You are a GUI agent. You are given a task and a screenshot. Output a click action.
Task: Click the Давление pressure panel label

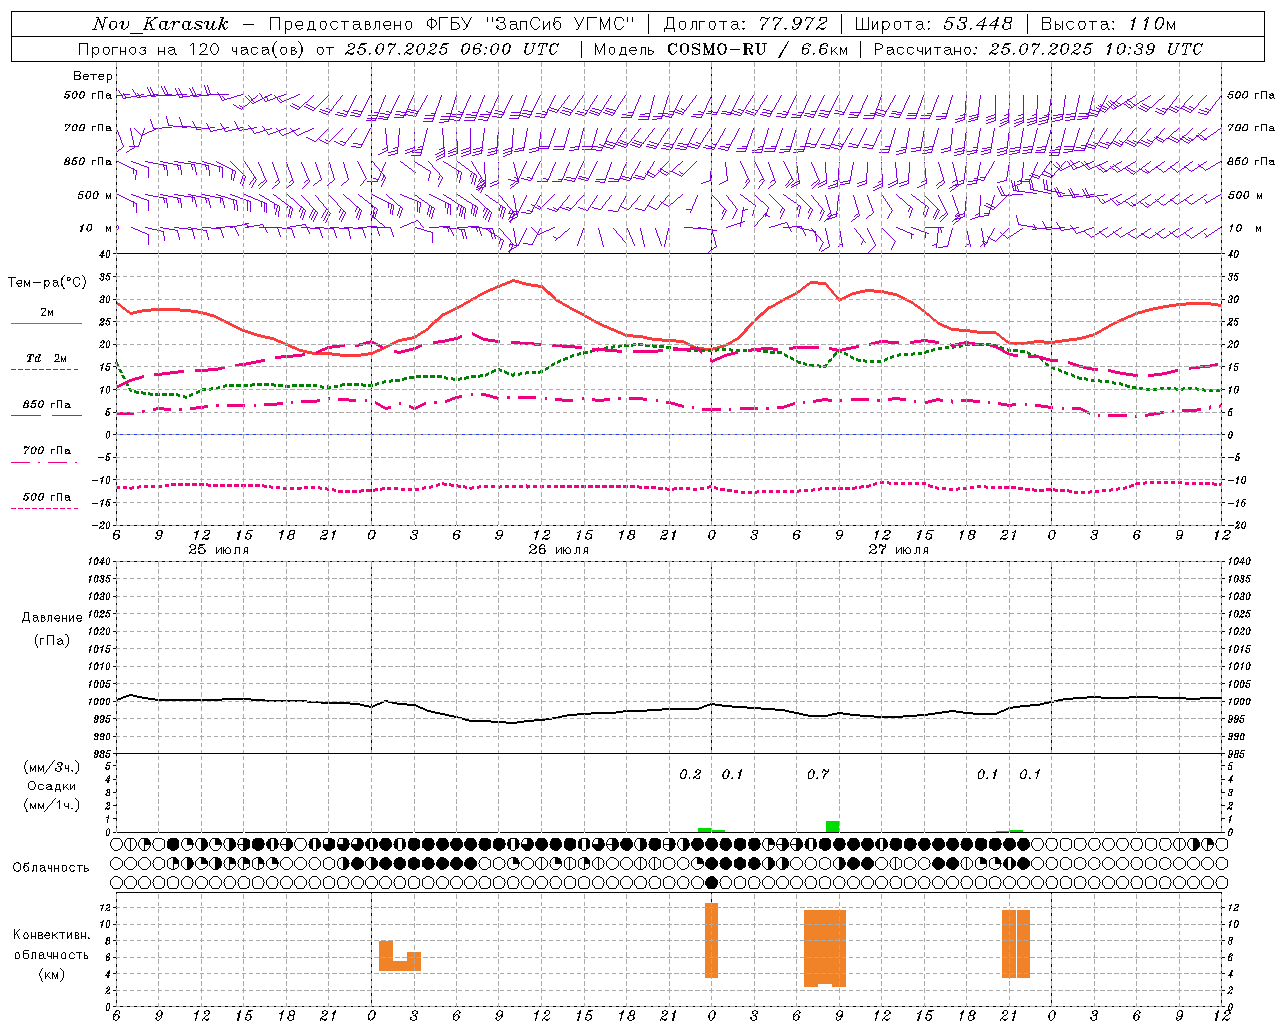tap(52, 617)
